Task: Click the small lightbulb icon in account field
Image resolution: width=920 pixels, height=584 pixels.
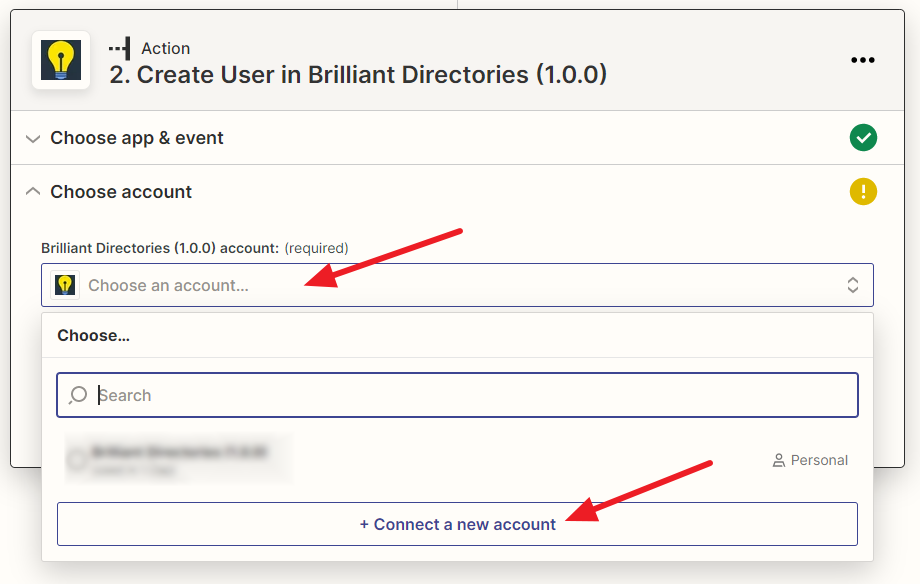Action: 65,285
